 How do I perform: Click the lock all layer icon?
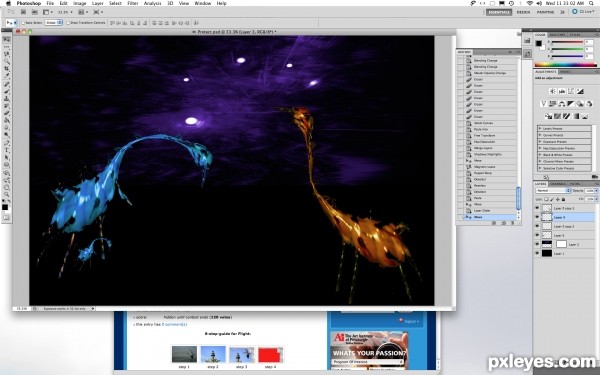click(x=563, y=199)
